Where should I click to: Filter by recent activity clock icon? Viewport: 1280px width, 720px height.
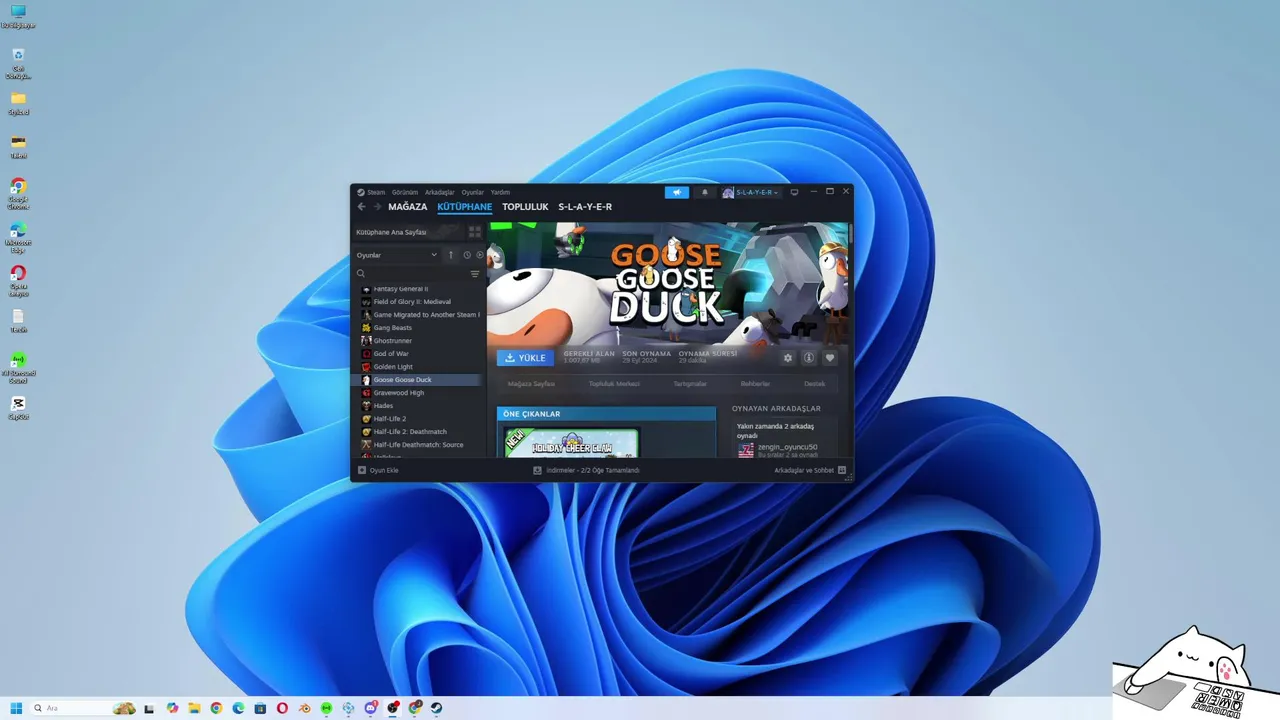point(466,255)
